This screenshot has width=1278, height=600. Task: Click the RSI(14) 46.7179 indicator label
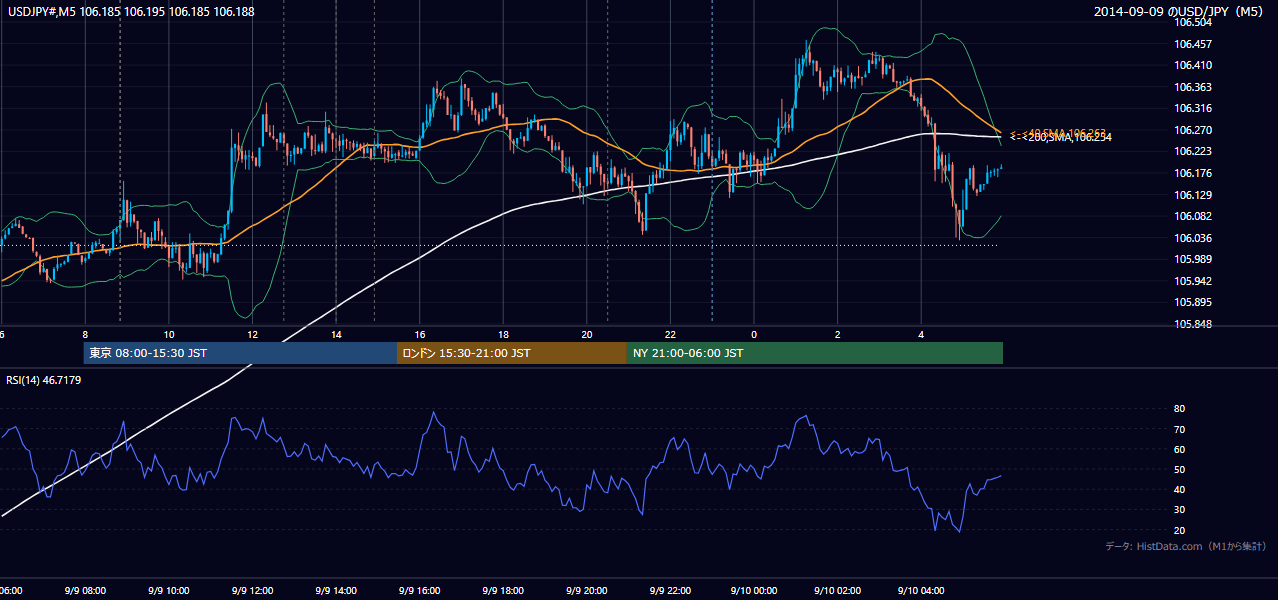coord(44,380)
